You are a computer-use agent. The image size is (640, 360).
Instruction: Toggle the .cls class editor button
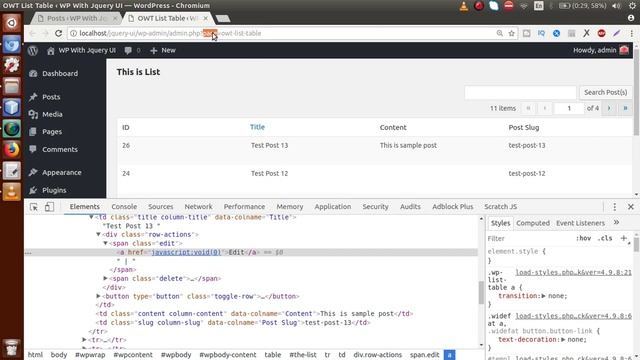coord(604,238)
